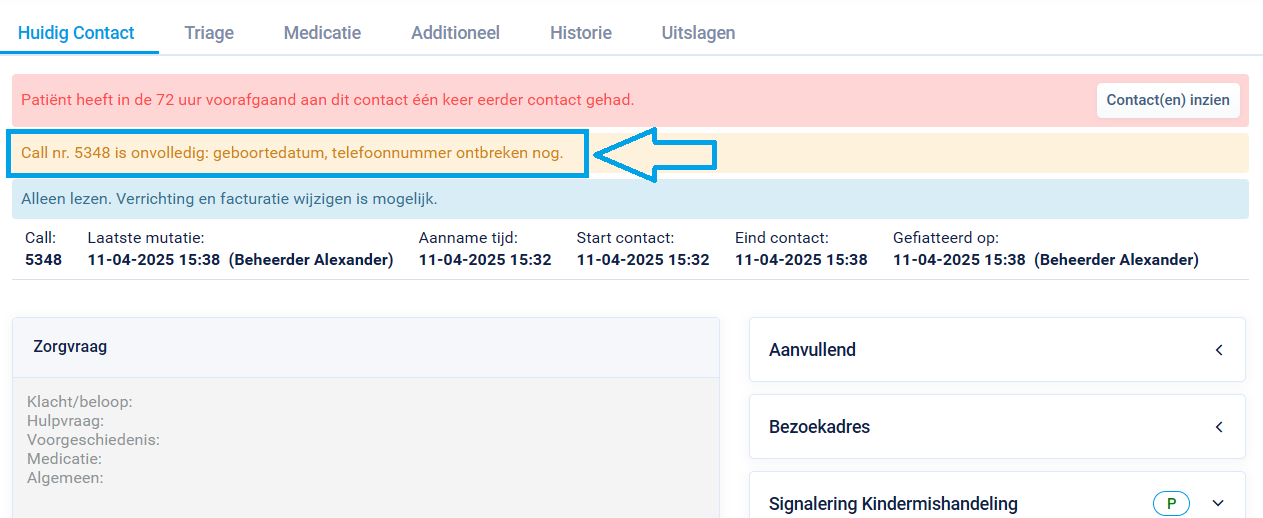Click the Zorgvraag panel header
This screenshot has width=1263, height=518.
pyautogui.click(x=366, y=347)
